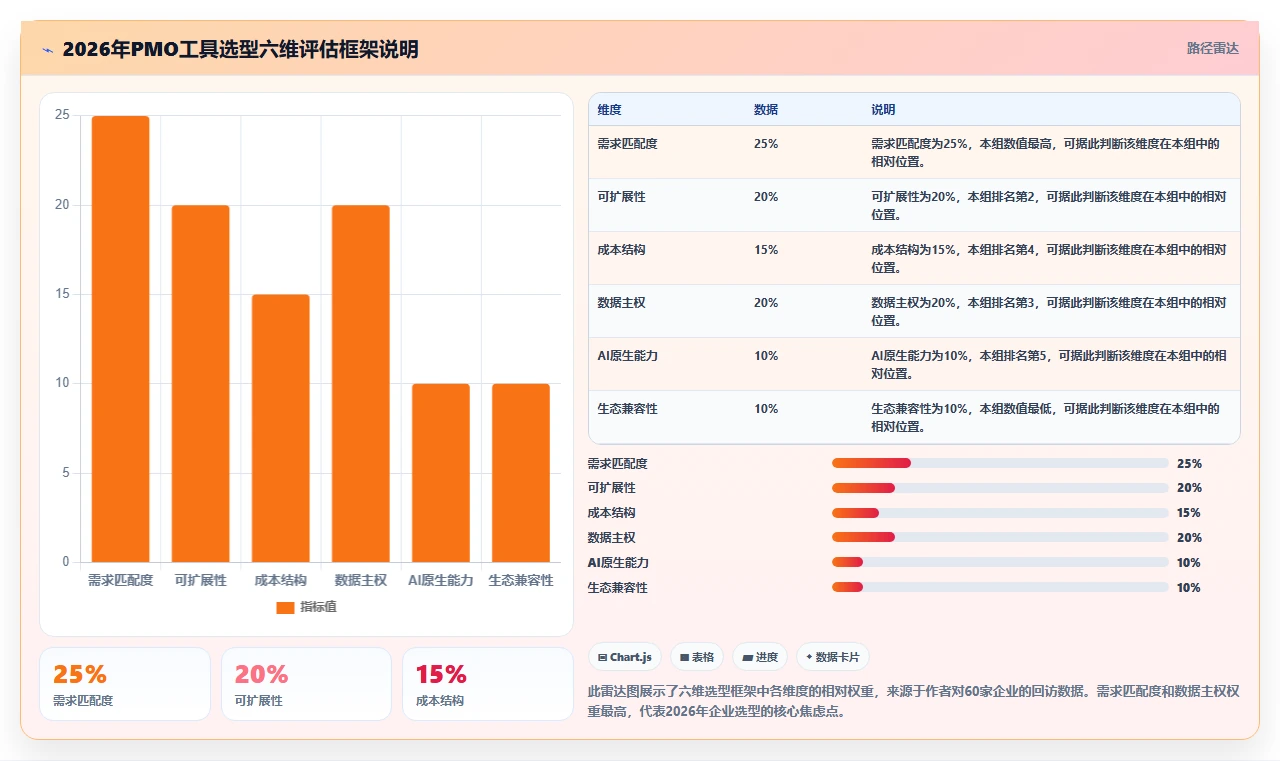This screenshot has height=761, width=1280.
Task: Click the 成本结构 table row name
Action: (x=621, y=250)
